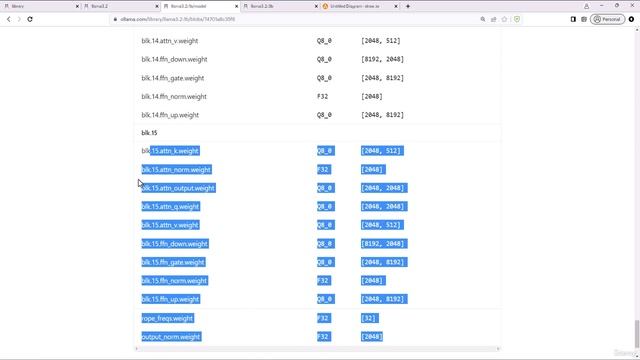Click the ollama.com address bar URL
Screen dimensions: 640x360
click(x=178, y=19)
